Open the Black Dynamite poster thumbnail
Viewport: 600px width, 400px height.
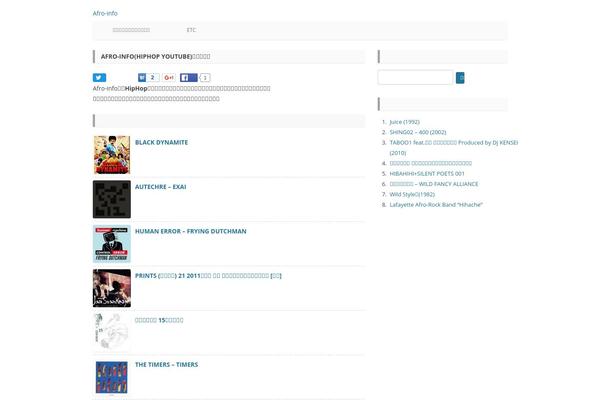click(112, 155)
